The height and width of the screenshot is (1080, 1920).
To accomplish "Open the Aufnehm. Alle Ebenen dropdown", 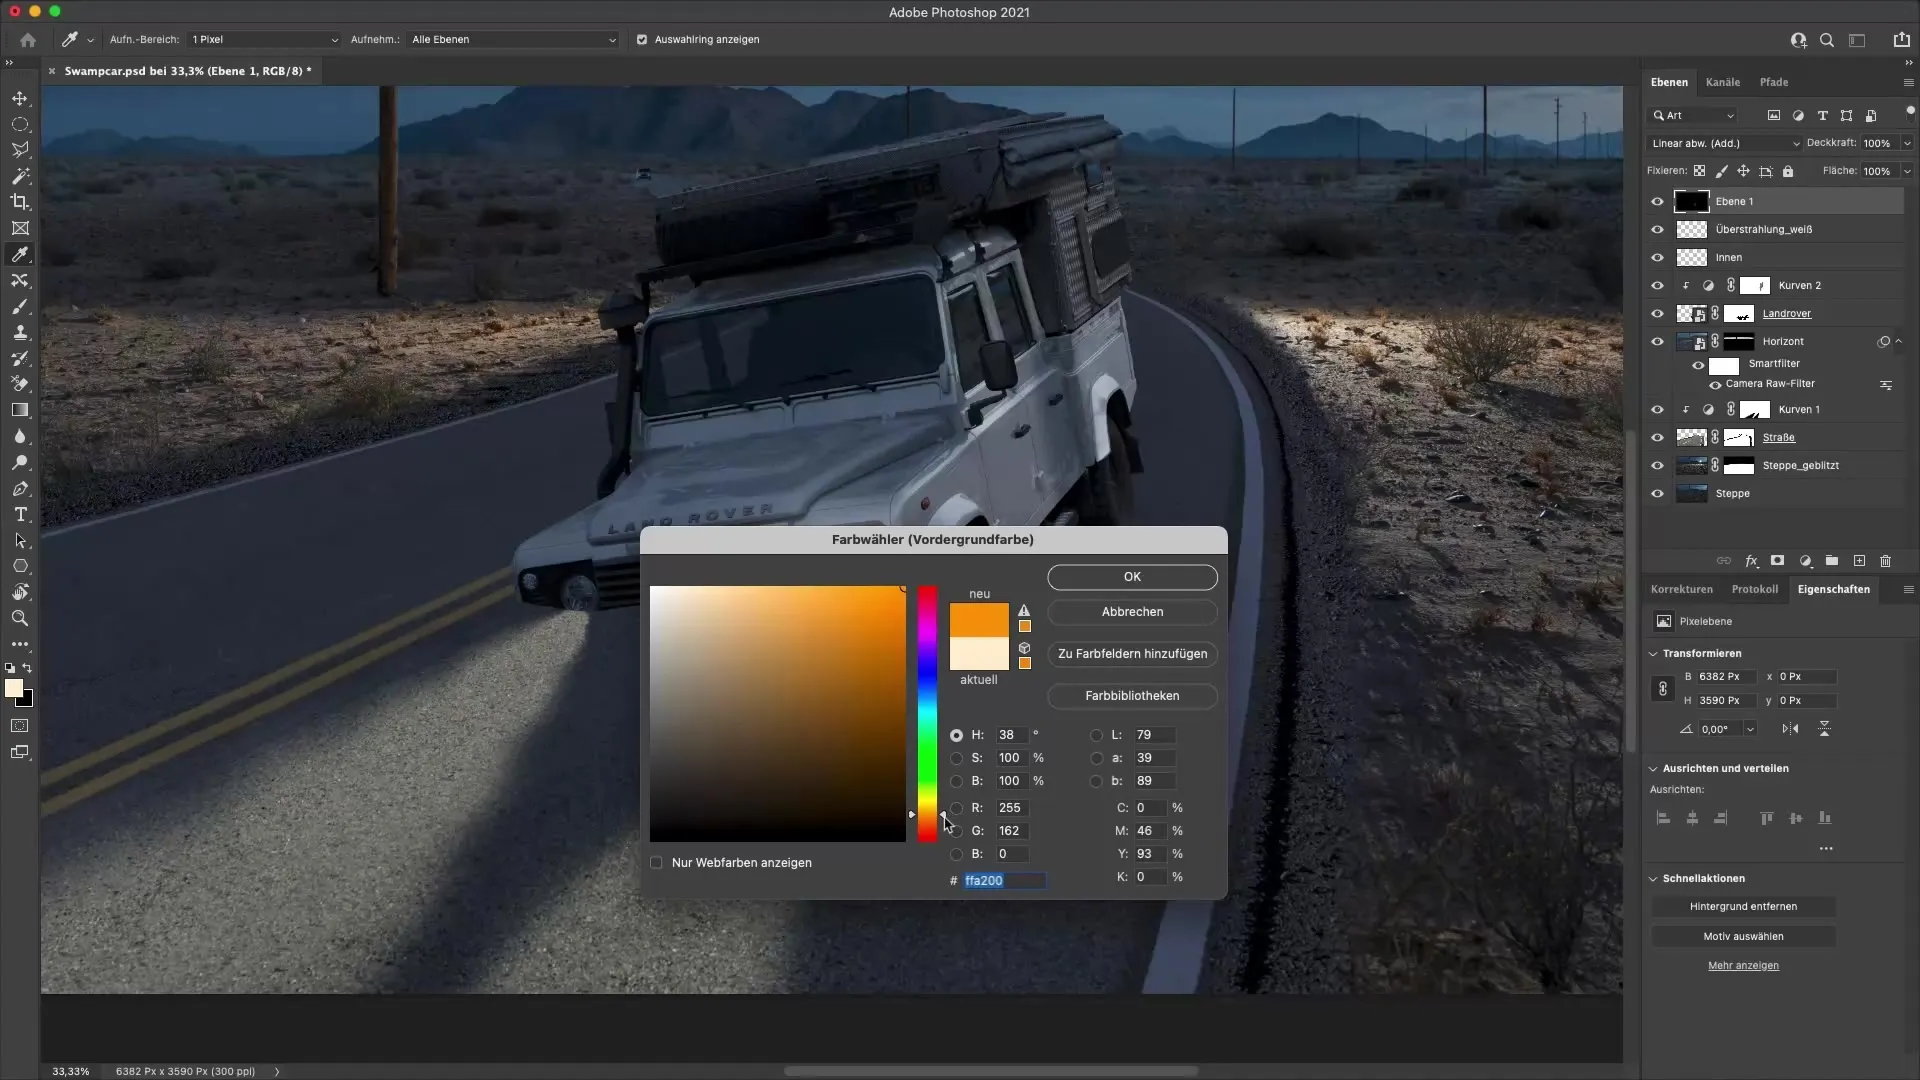I will (513, 40).
